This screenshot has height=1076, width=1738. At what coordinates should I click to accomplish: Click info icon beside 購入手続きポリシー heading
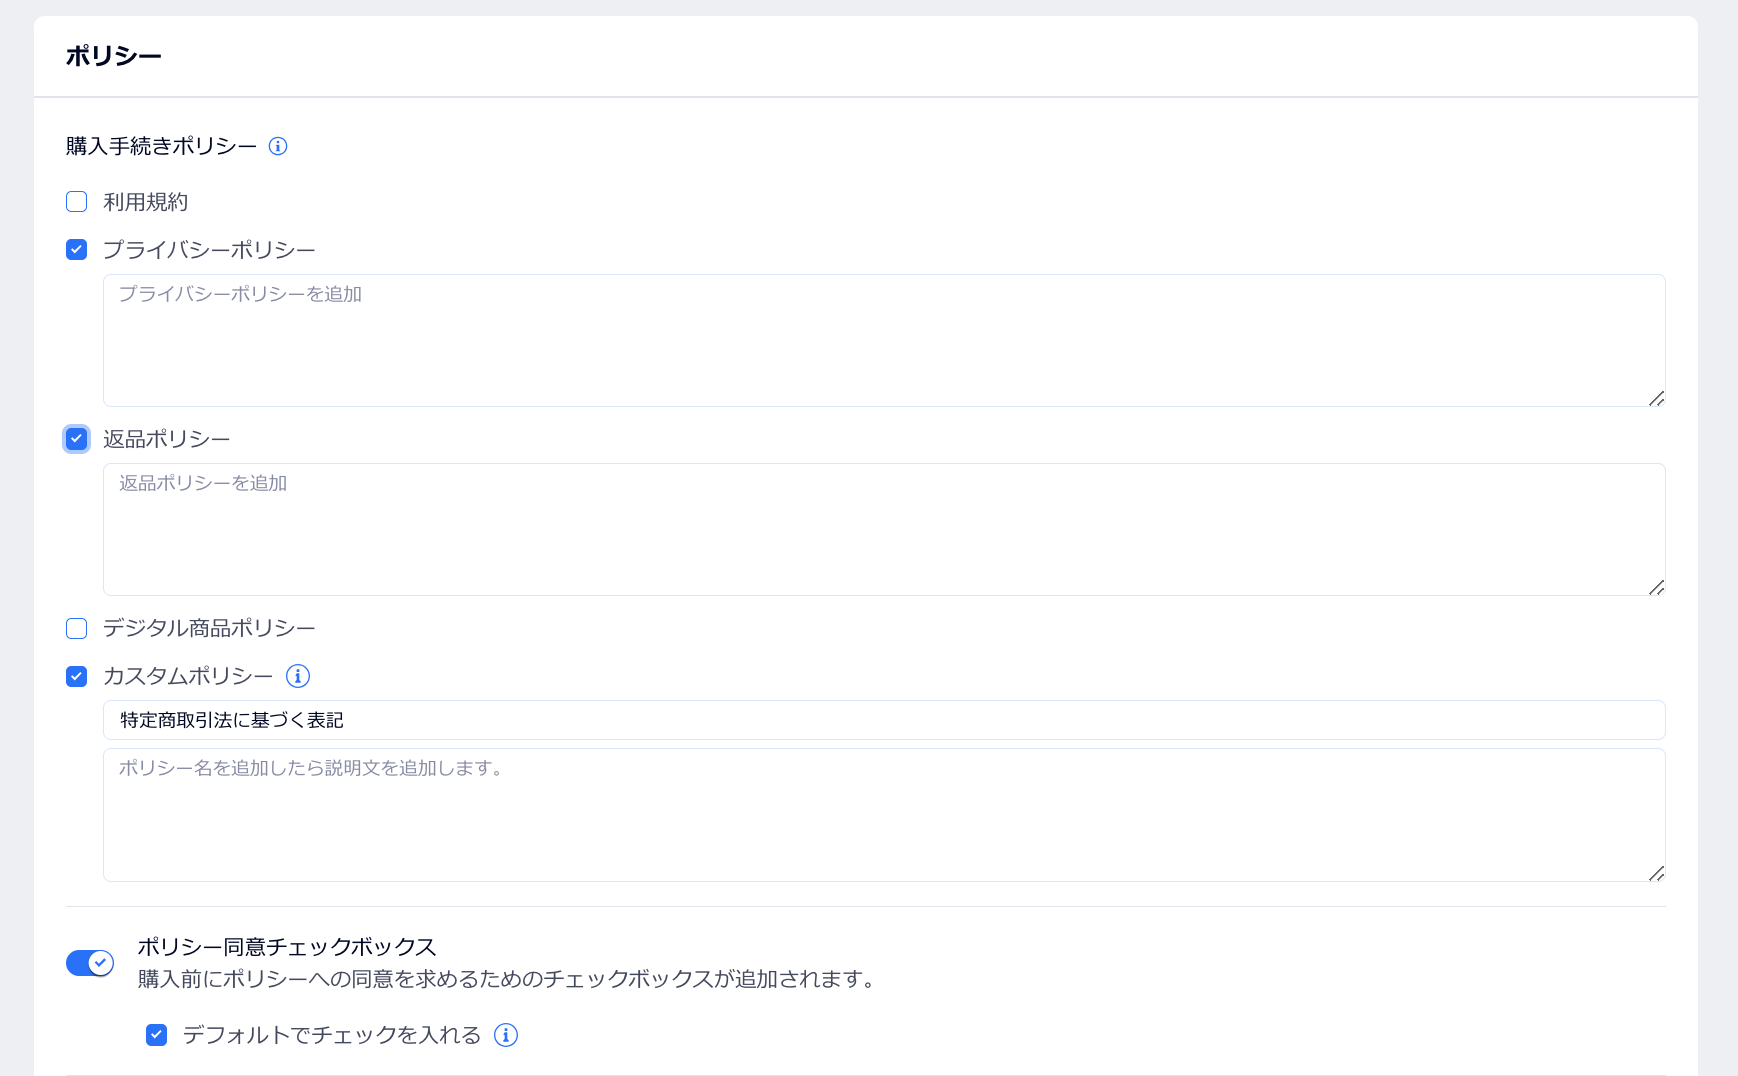coord(278,146)
